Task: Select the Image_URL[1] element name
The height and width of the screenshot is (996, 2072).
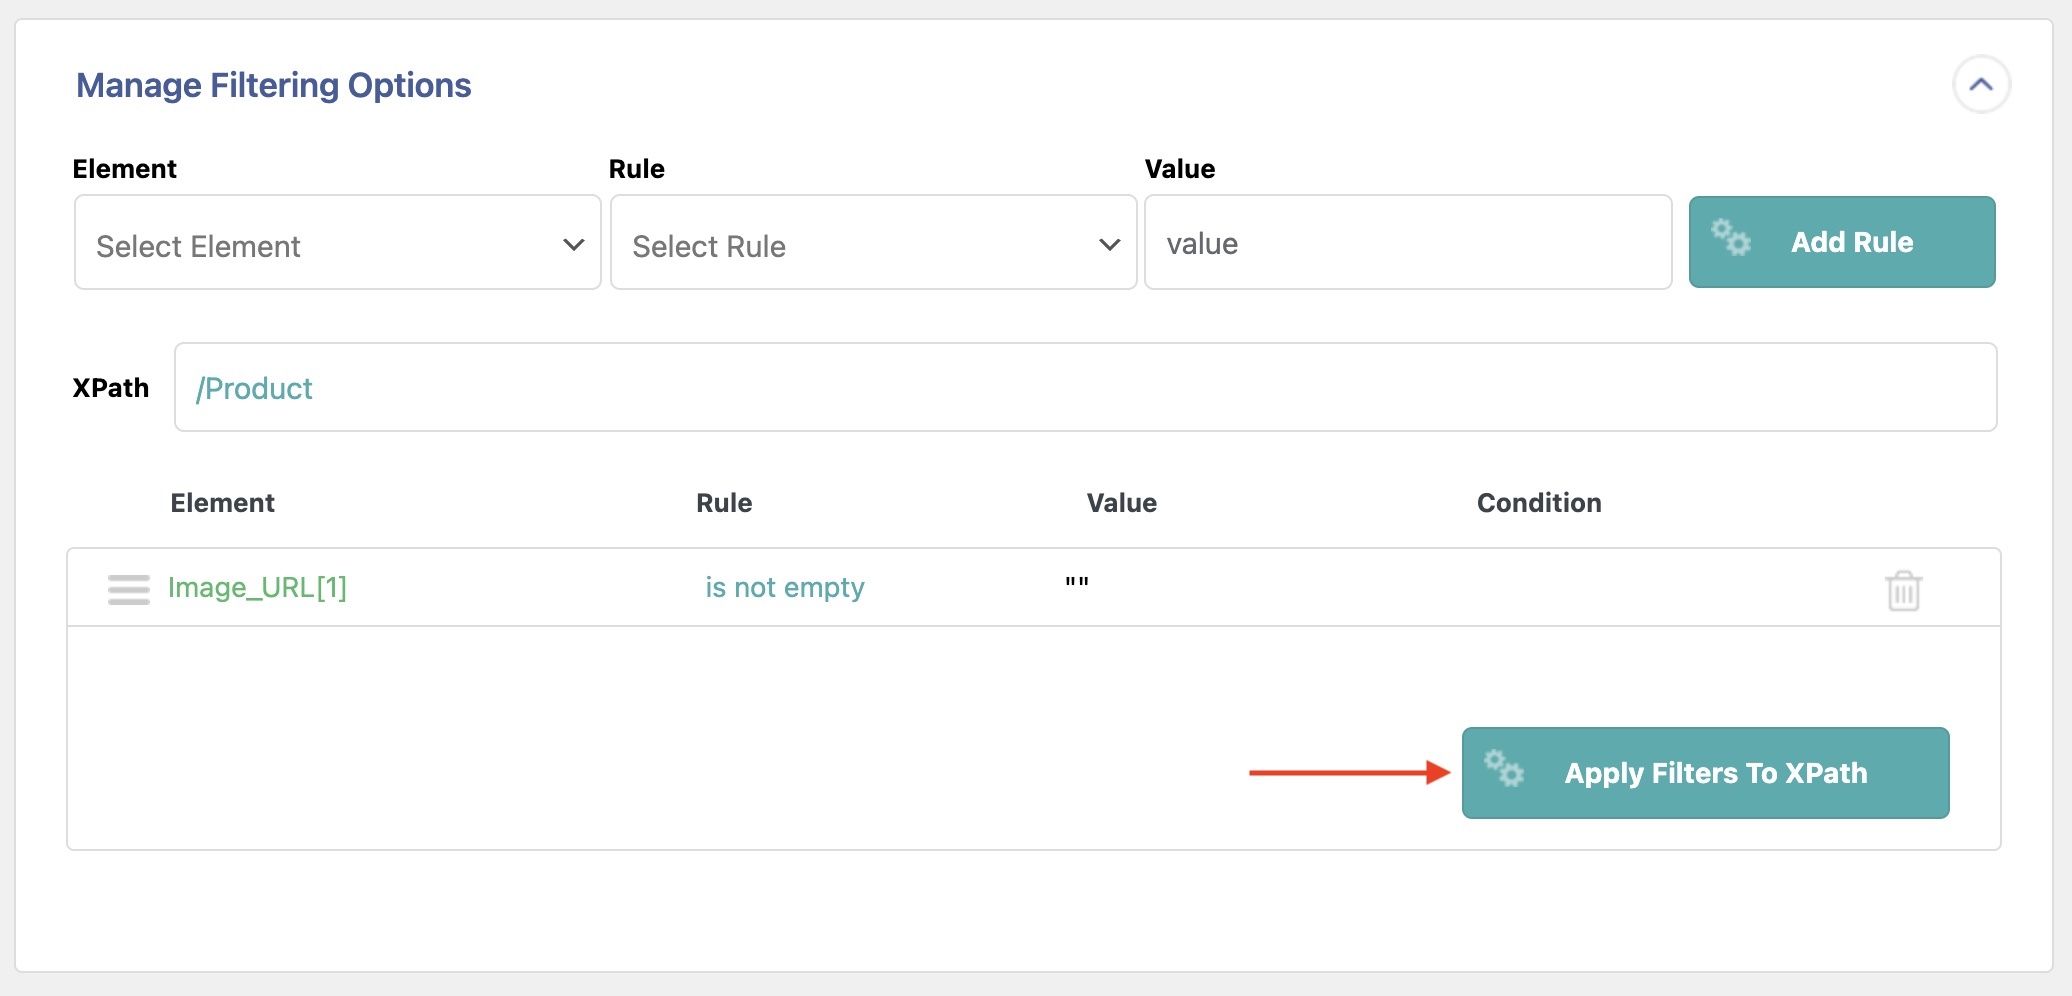Action: coord(257,587)
